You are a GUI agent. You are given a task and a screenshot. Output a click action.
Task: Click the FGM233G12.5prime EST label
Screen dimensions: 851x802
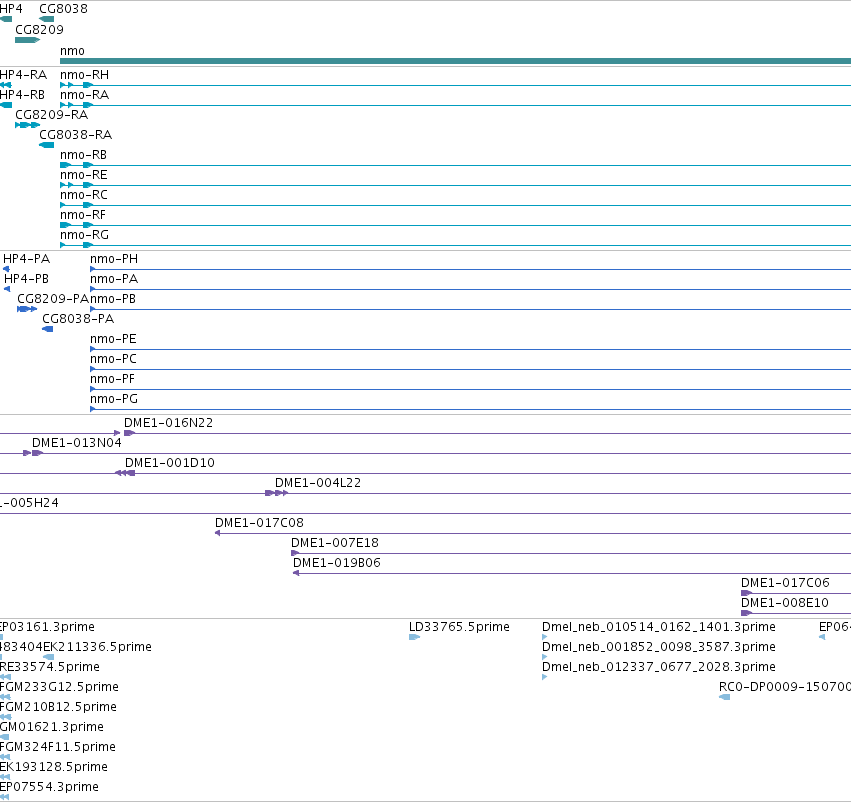tap(59, 687)
